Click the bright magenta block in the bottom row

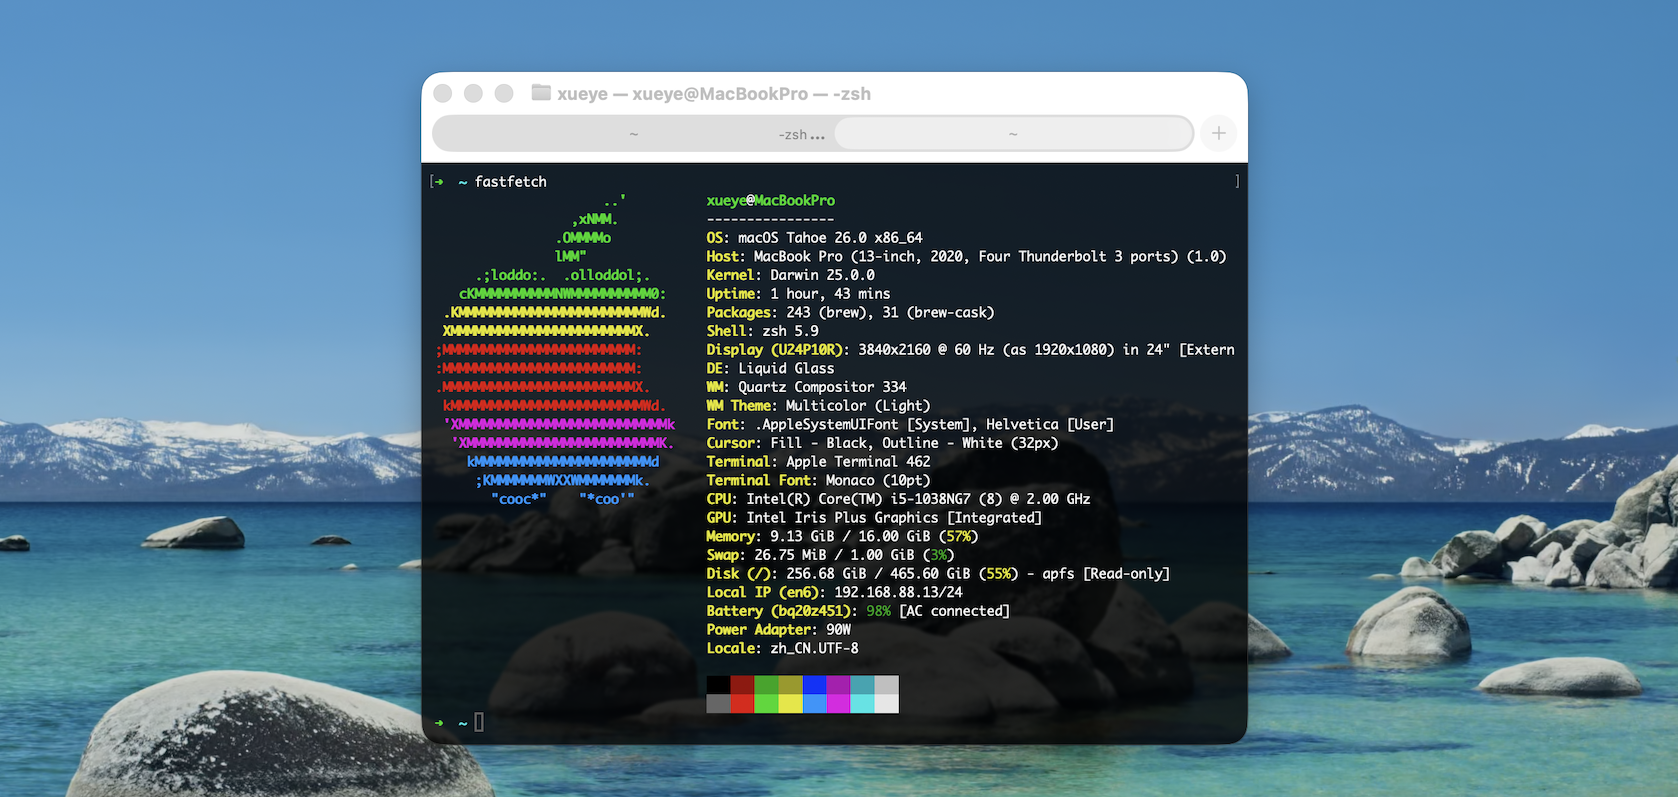[838, 704]
